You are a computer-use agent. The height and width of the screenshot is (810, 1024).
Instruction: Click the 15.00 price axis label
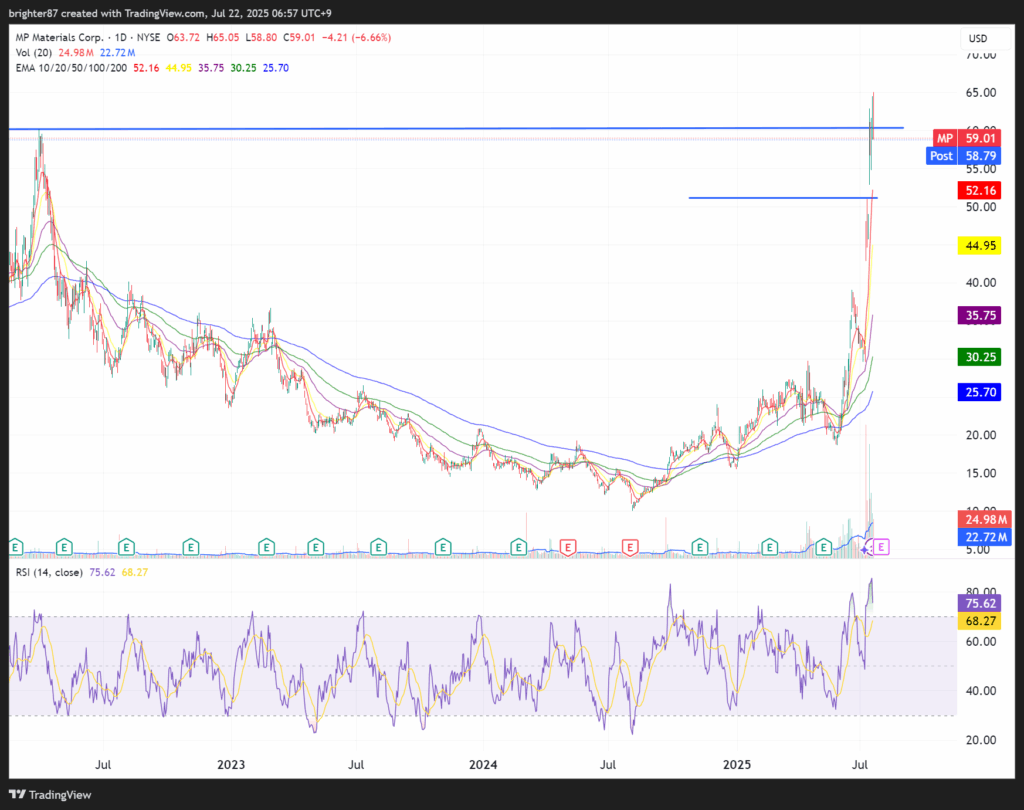click(x=981, y=473)
